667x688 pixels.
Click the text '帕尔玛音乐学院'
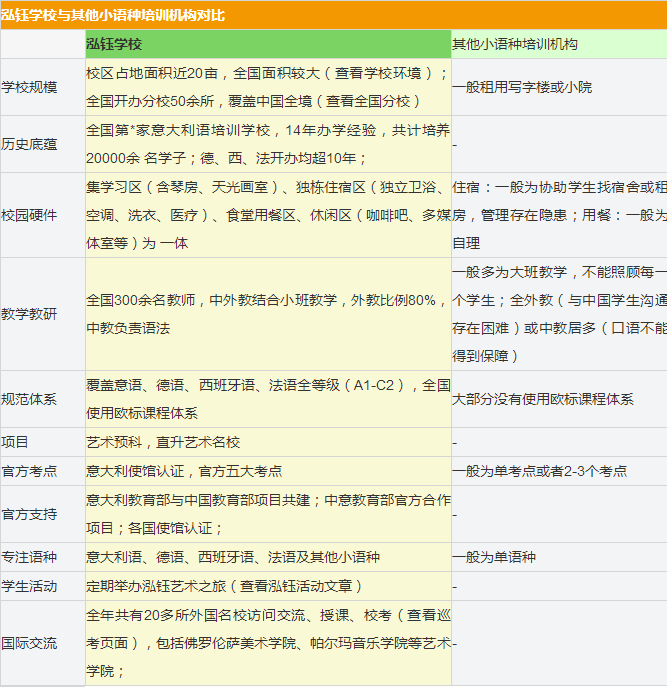point(359,643)
